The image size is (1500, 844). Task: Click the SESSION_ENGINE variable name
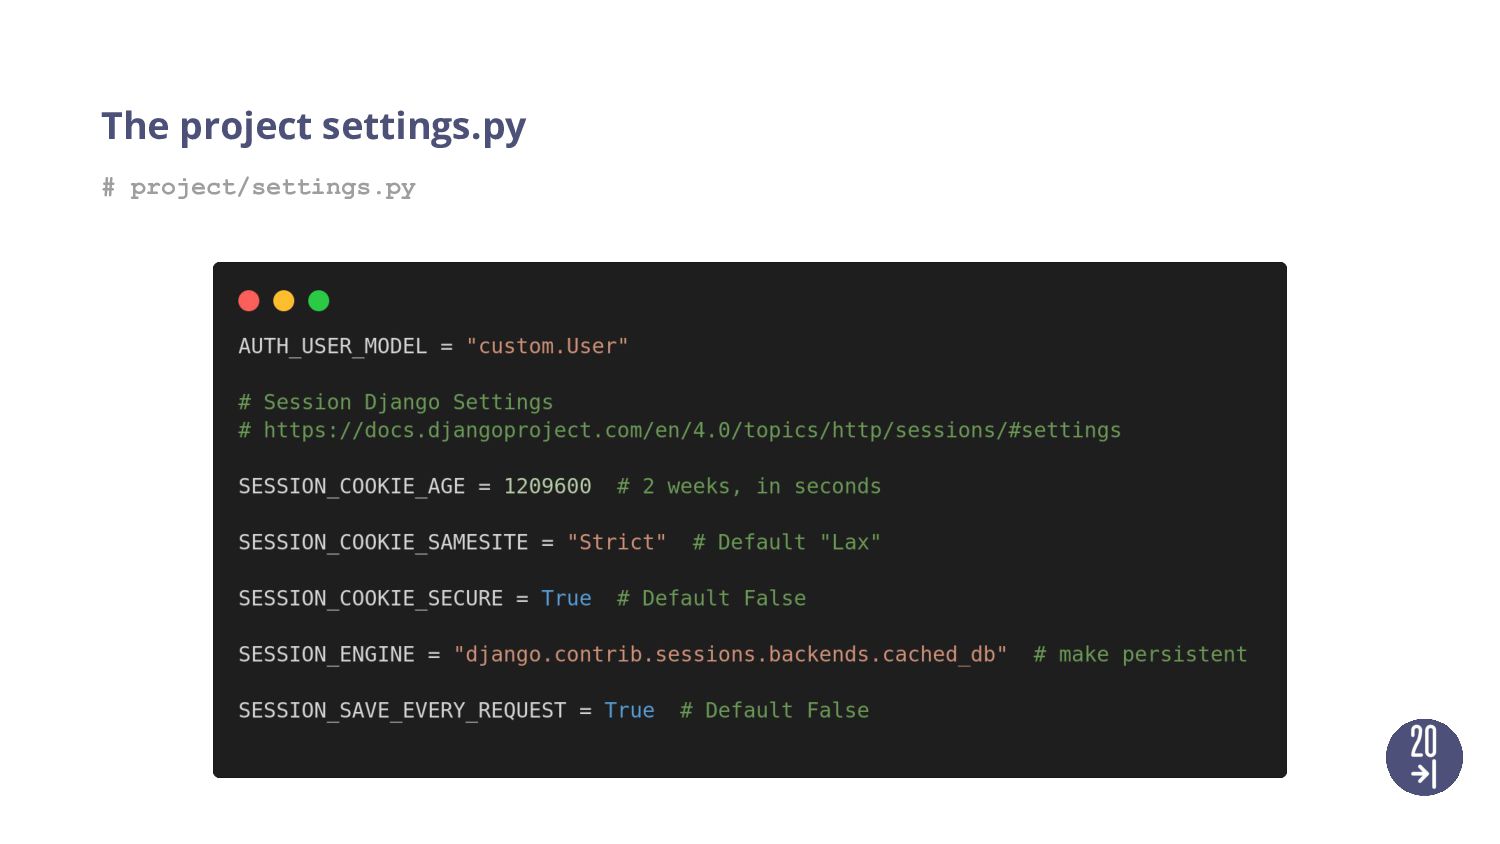tap(326, 654)
